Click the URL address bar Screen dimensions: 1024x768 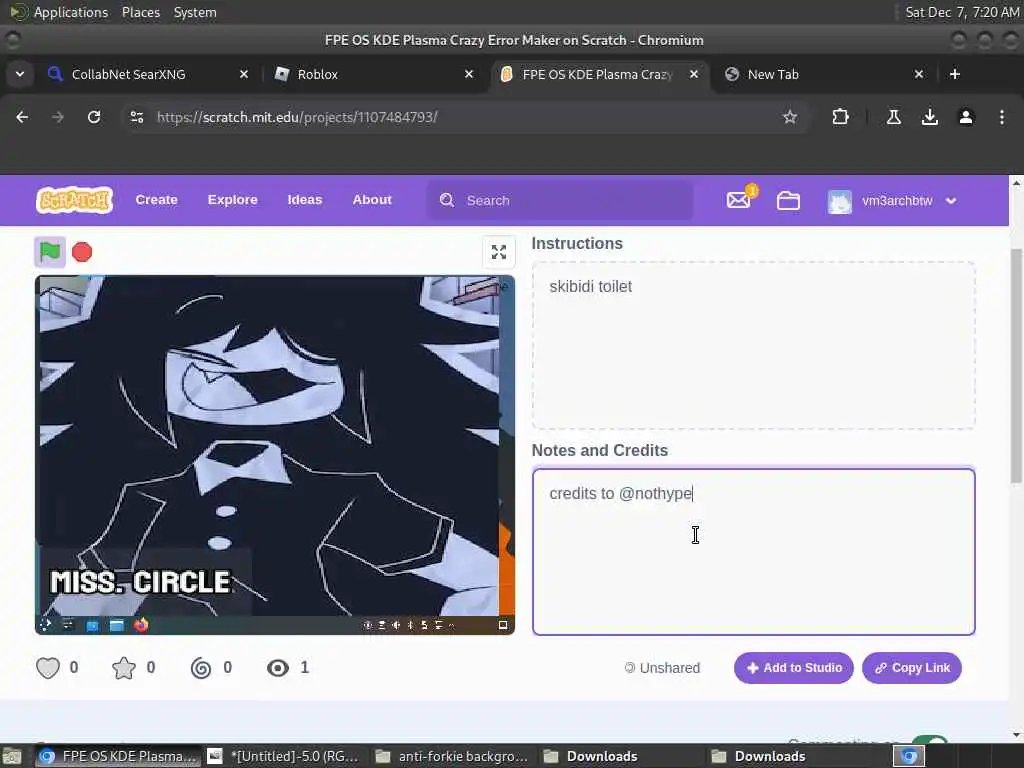tap(464, 118)
